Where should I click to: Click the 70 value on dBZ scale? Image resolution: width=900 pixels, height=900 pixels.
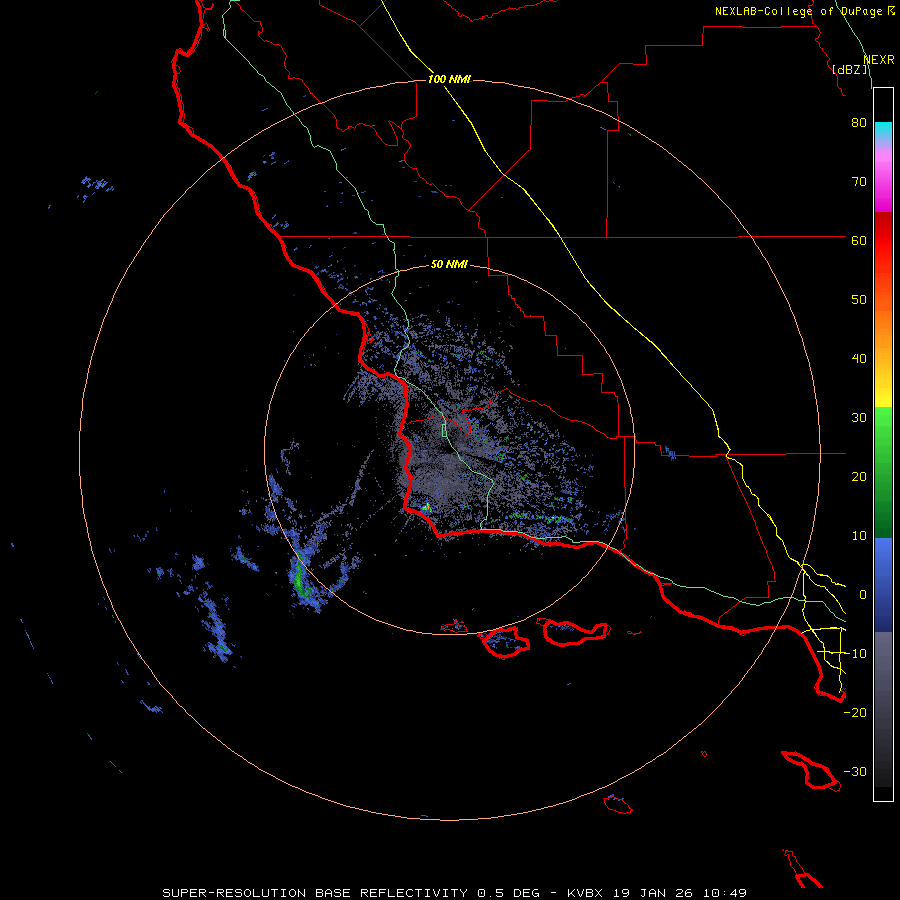tap(859, 181)
